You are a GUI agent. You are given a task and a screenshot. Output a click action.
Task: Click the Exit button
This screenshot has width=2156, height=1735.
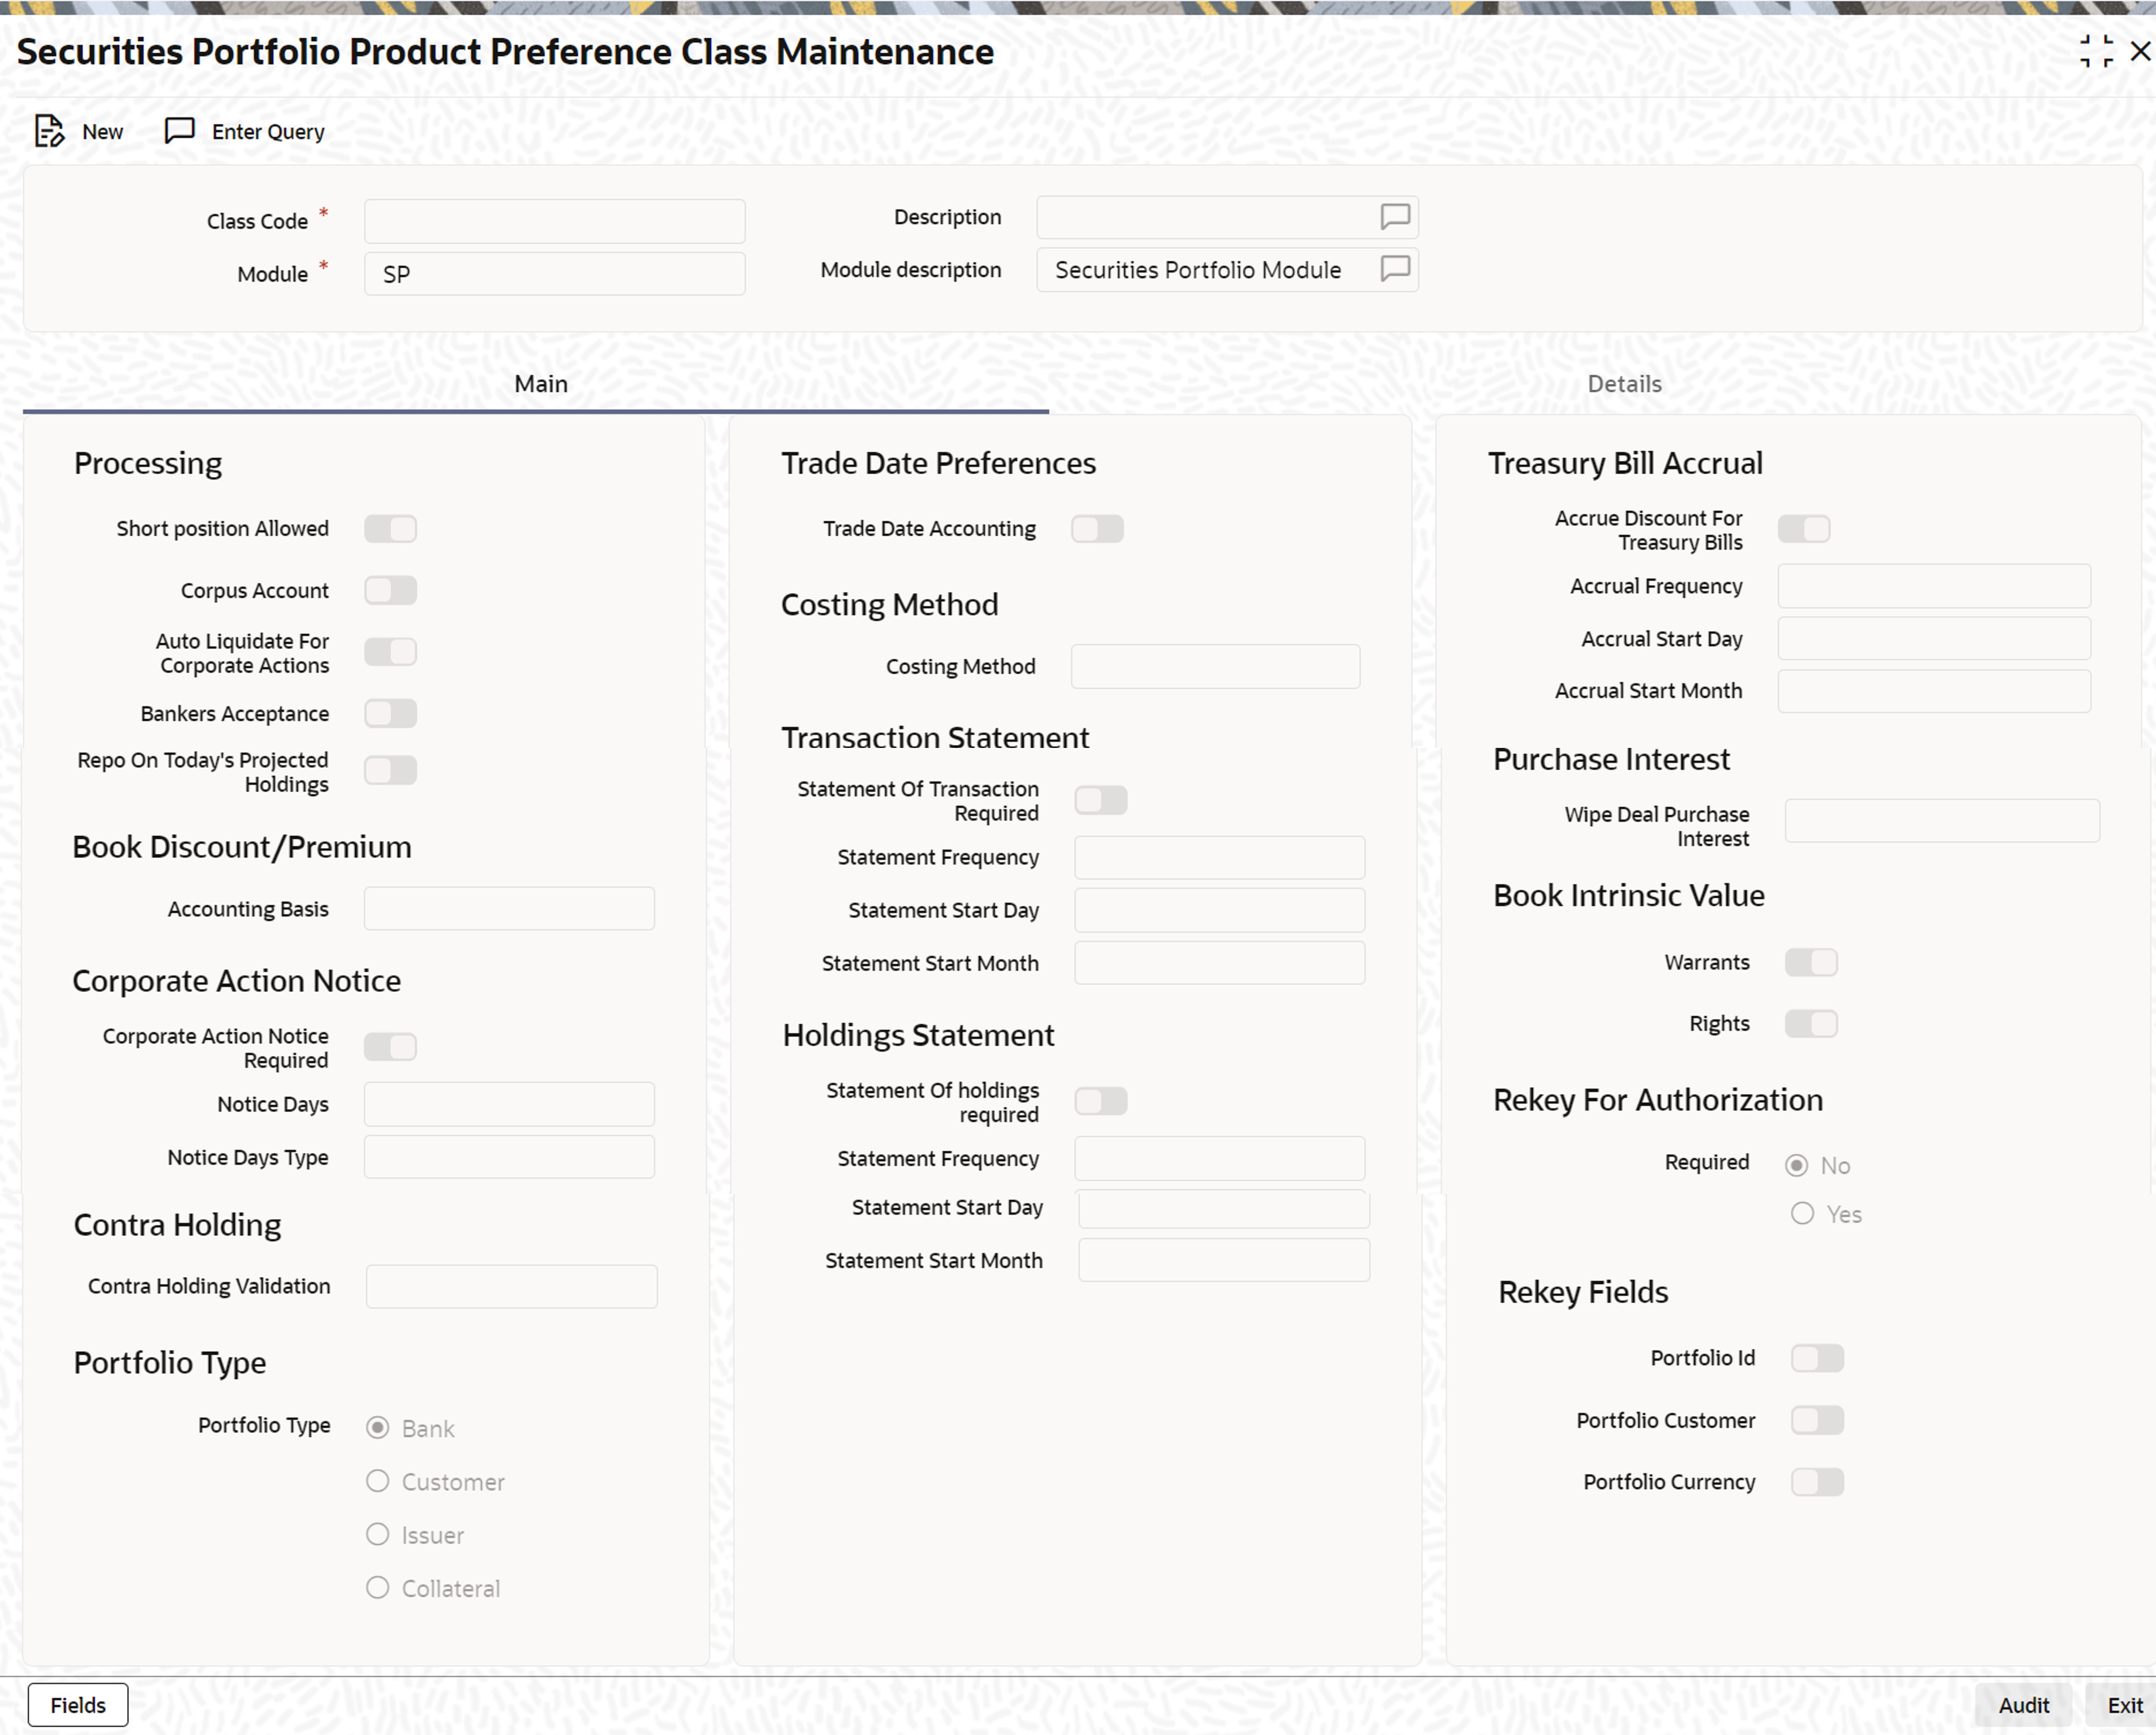2125,1705
